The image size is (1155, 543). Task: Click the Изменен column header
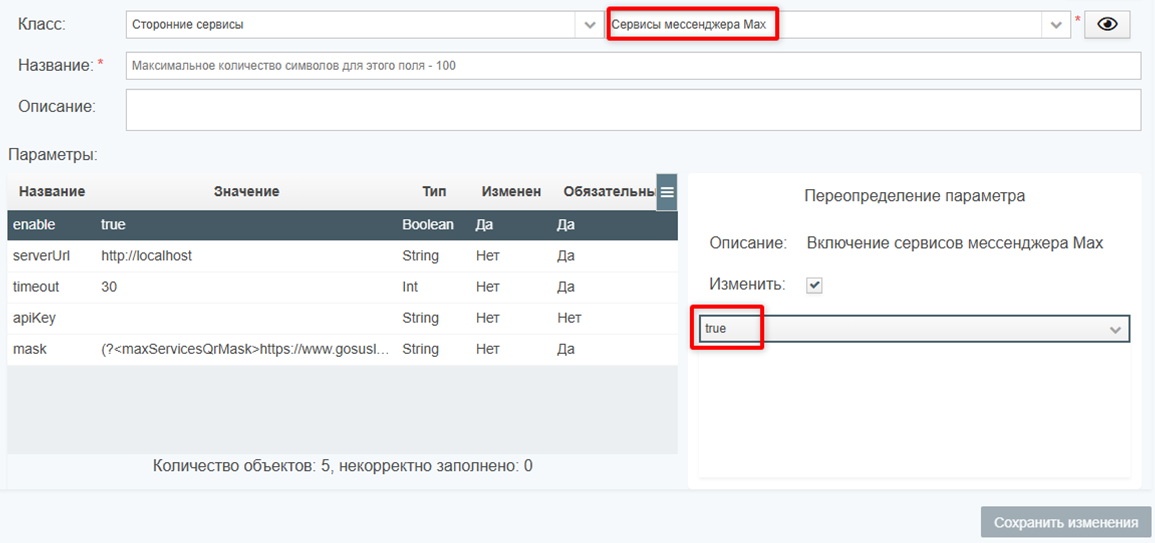pyautogui.click(x=511, y=191)
